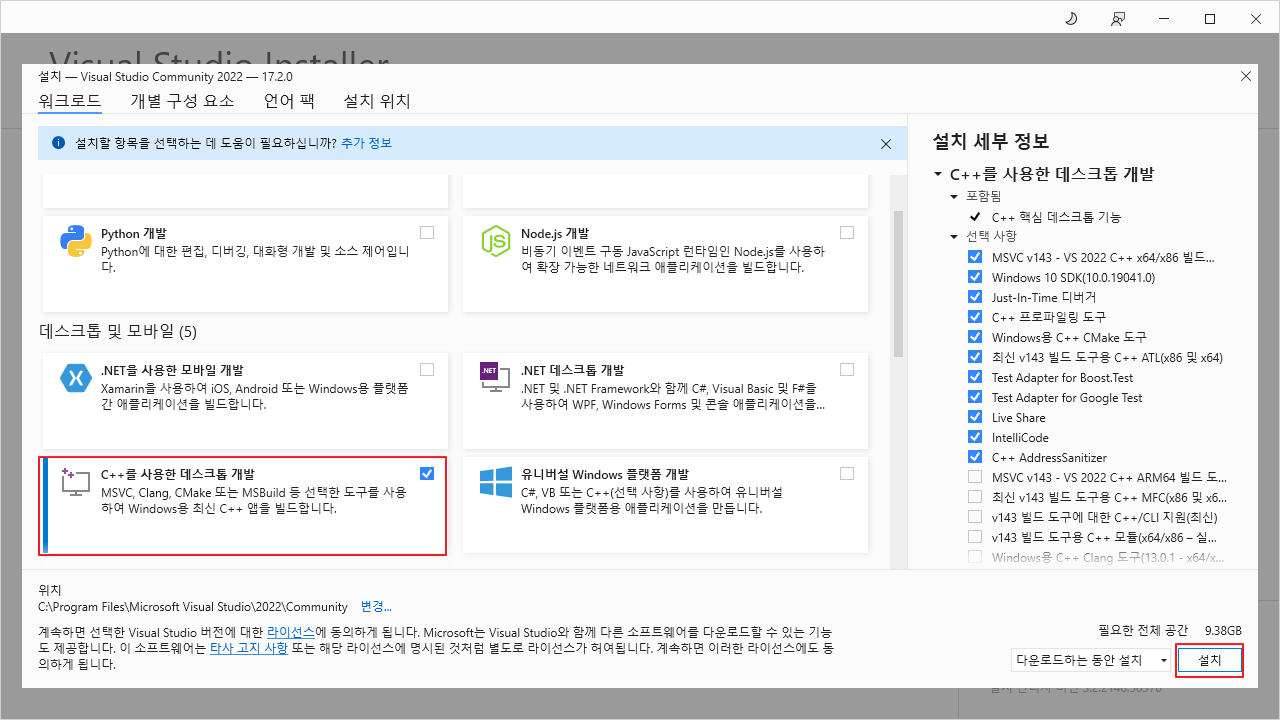The height and width of the screenshot is (720, 1280).
Task: Switch to the 워크로드 tab
Action: tap(70, 101)
